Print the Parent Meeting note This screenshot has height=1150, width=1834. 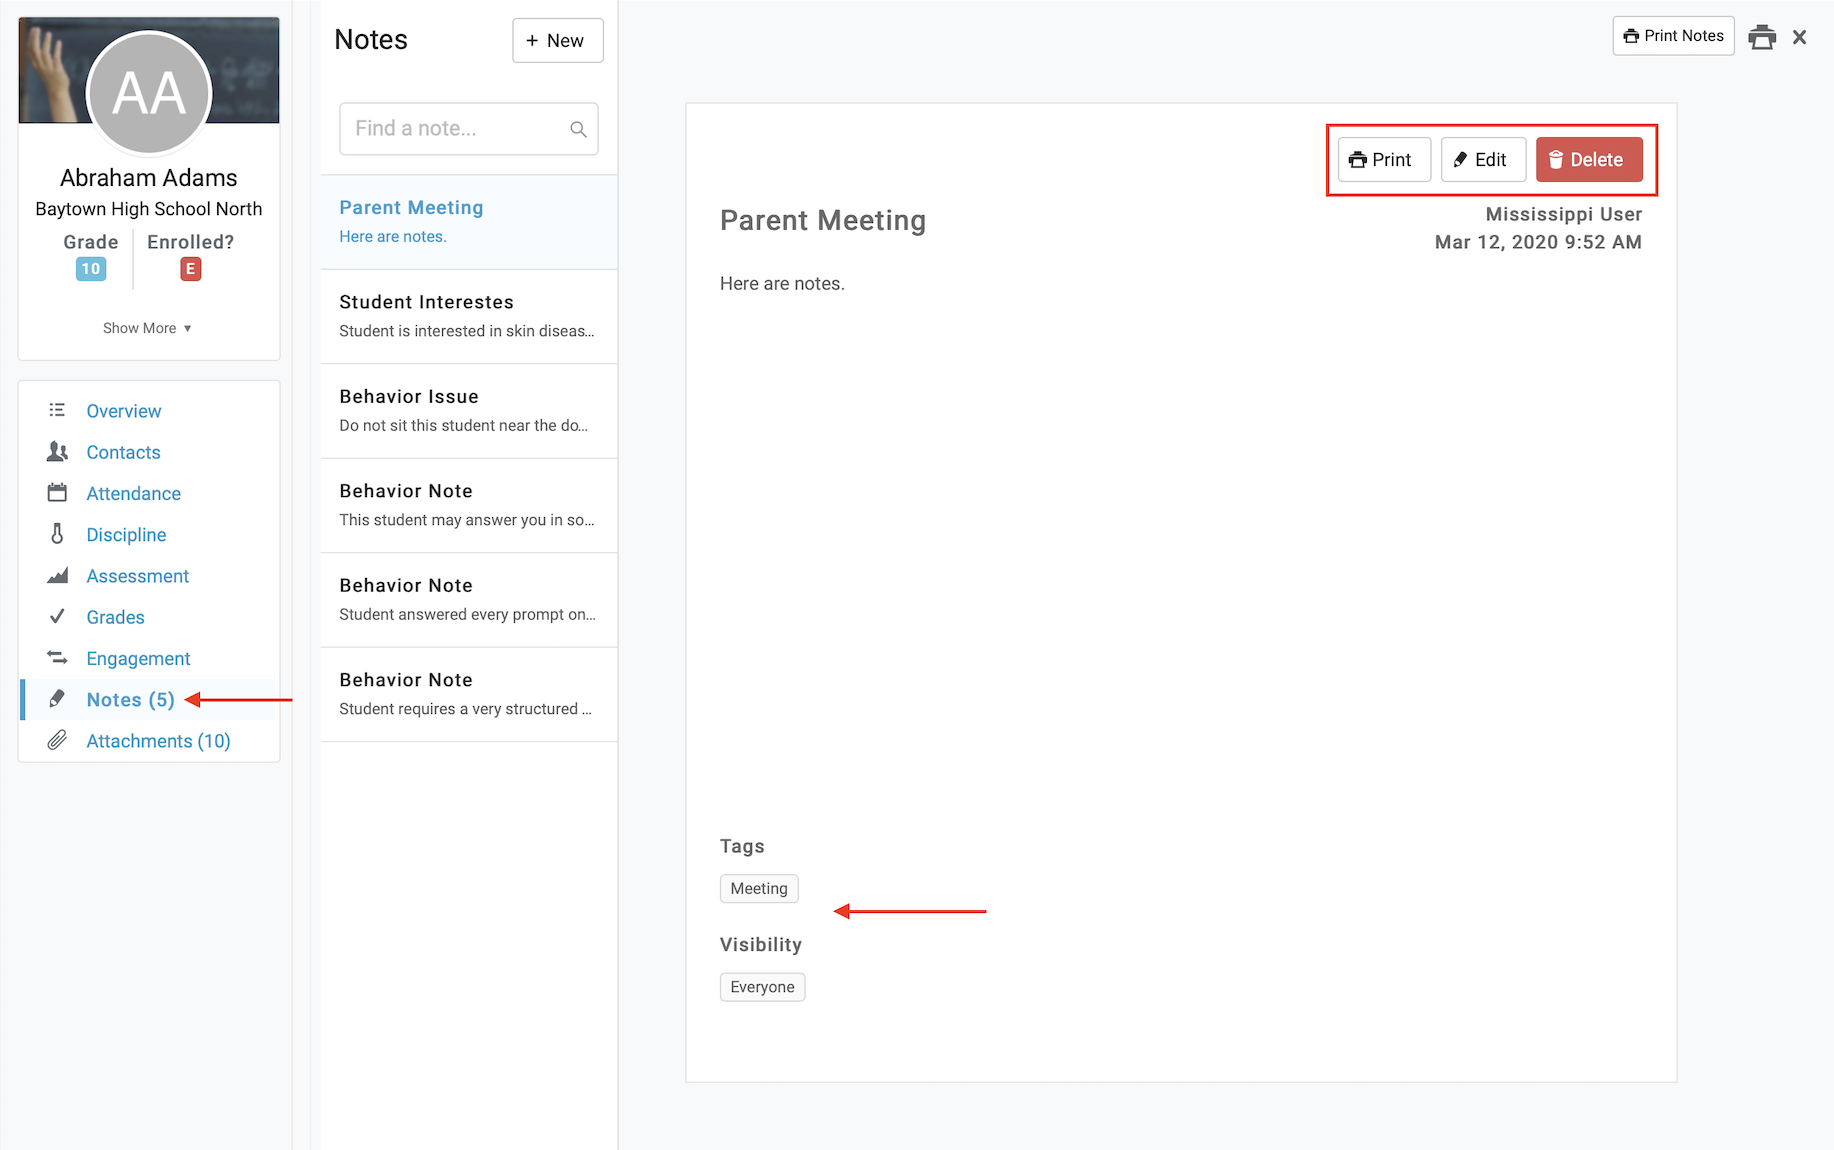1384,160
